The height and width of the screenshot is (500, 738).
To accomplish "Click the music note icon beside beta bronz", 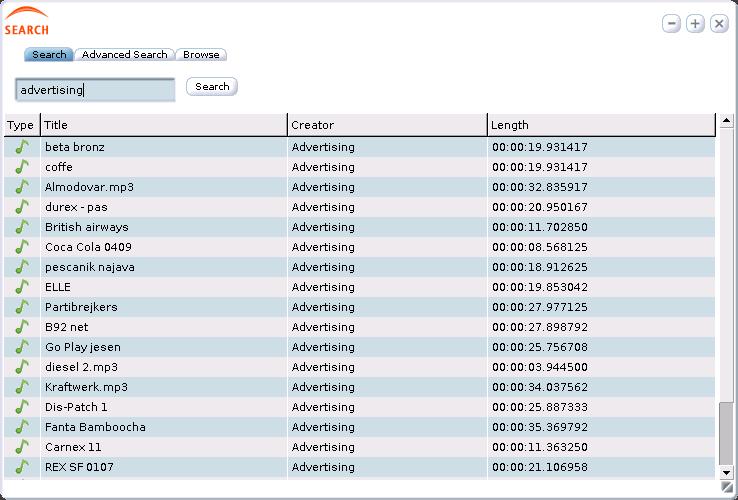I will (22, 147).
